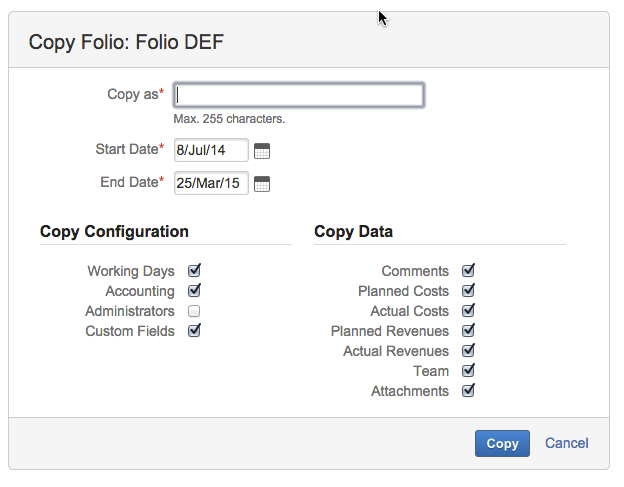Toggle the Custom Fields checkbox
Screen dimensions: 624x487
pos(194,331)
